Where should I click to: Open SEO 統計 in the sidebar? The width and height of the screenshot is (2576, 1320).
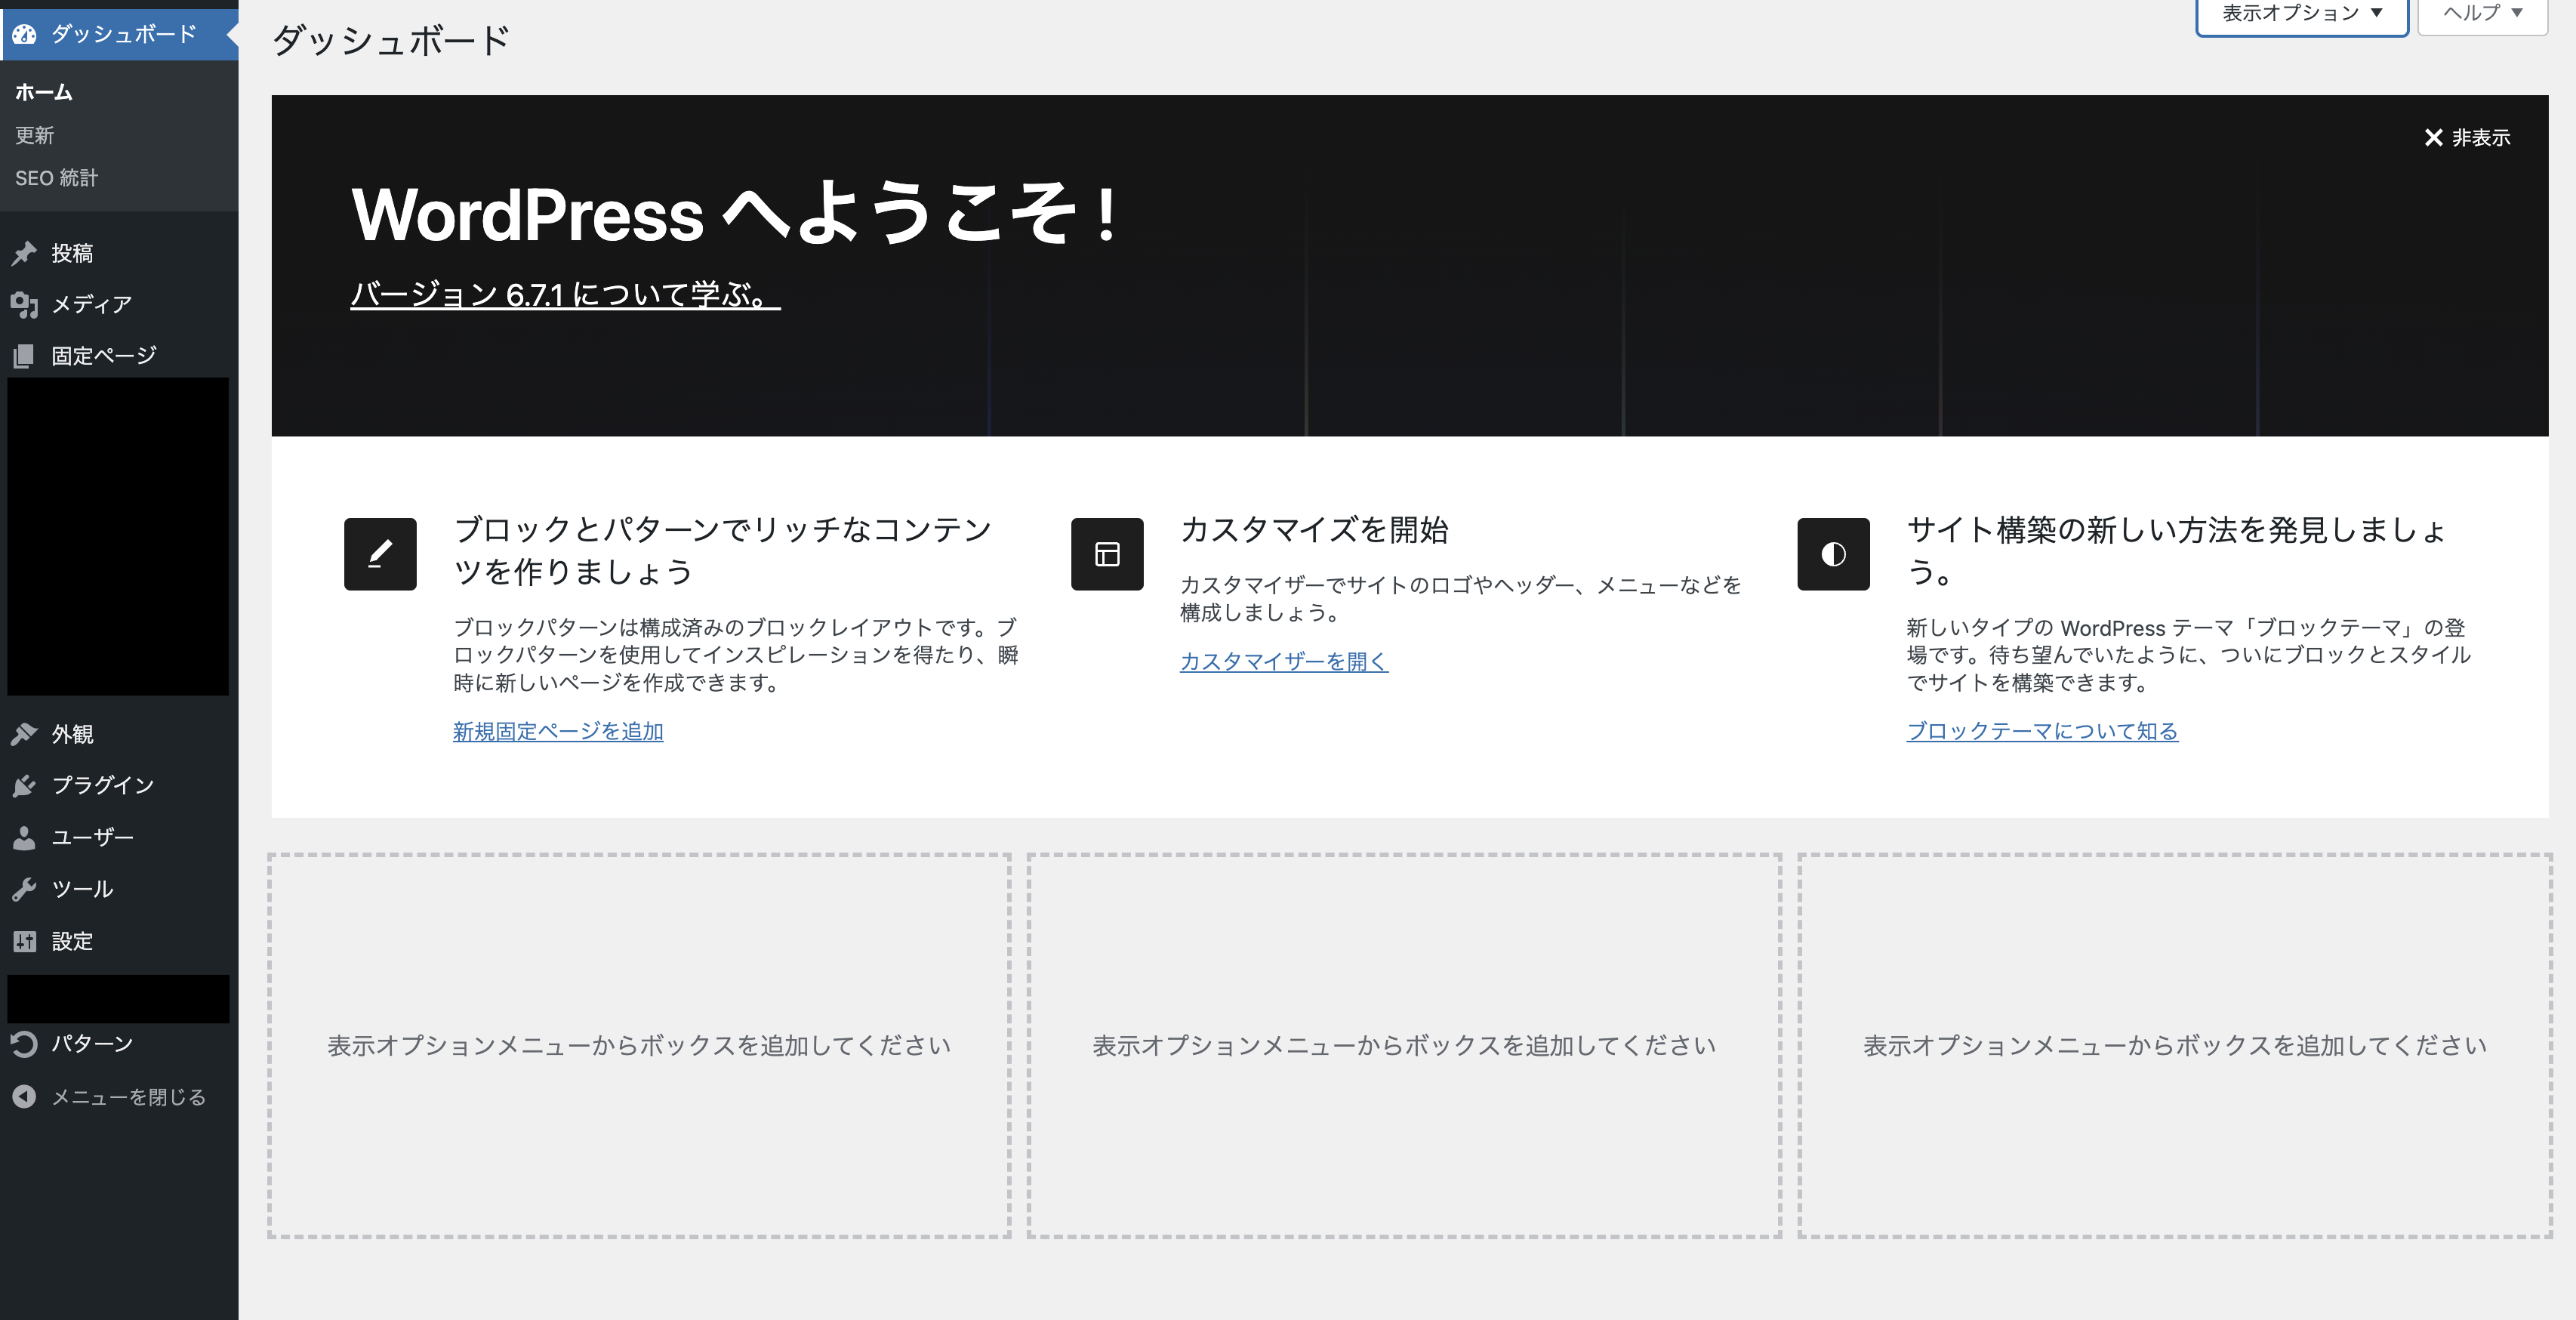coord(57,178)
